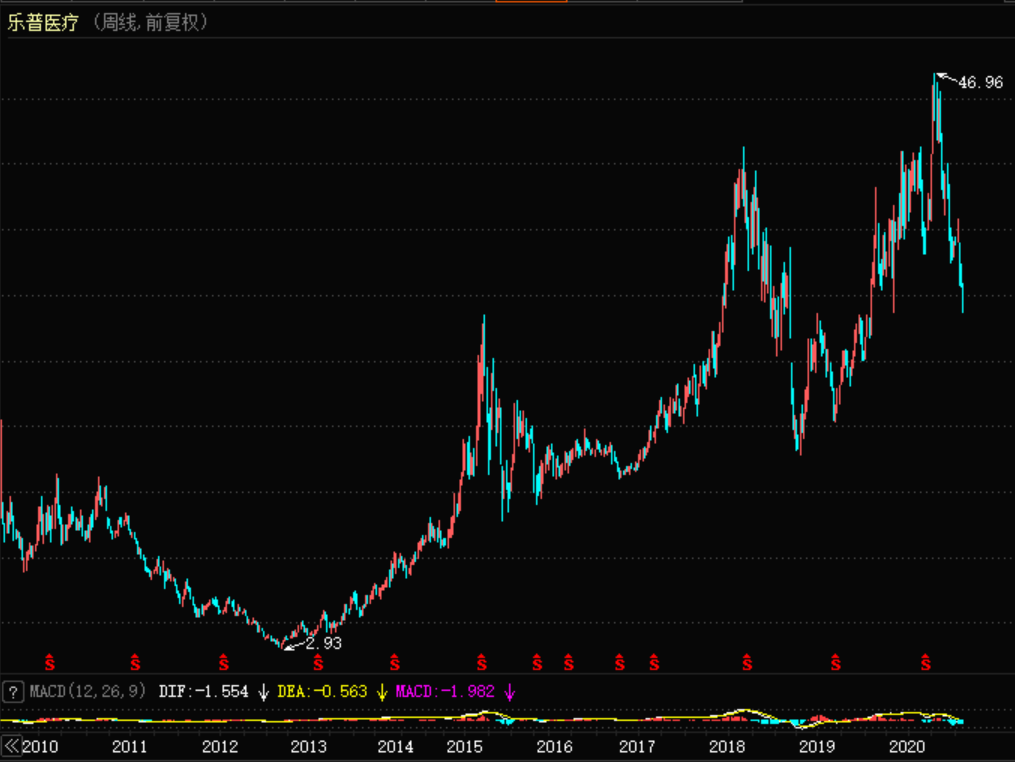
Task: Click the 2012 year label on time axis
Action: click(220, 746)
